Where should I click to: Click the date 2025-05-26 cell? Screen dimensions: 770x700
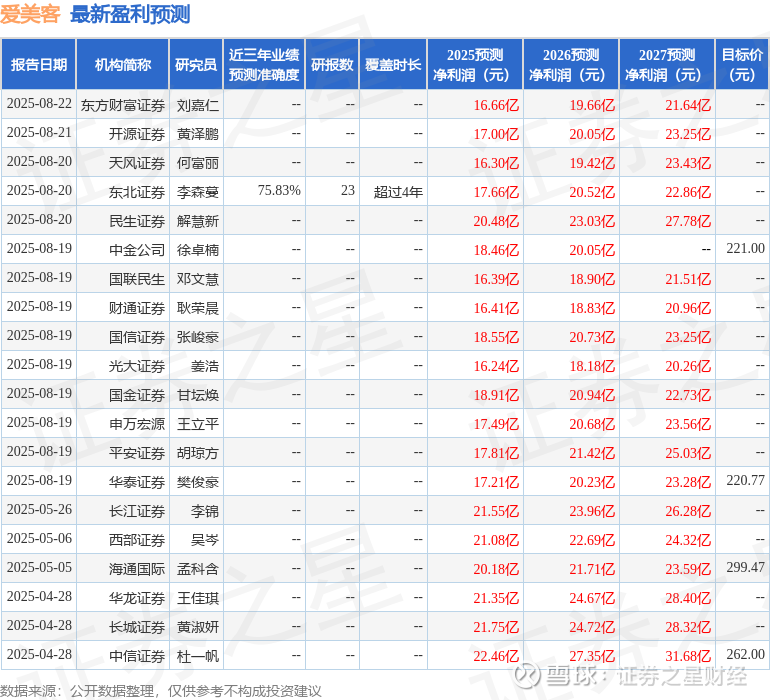[39, 509]
